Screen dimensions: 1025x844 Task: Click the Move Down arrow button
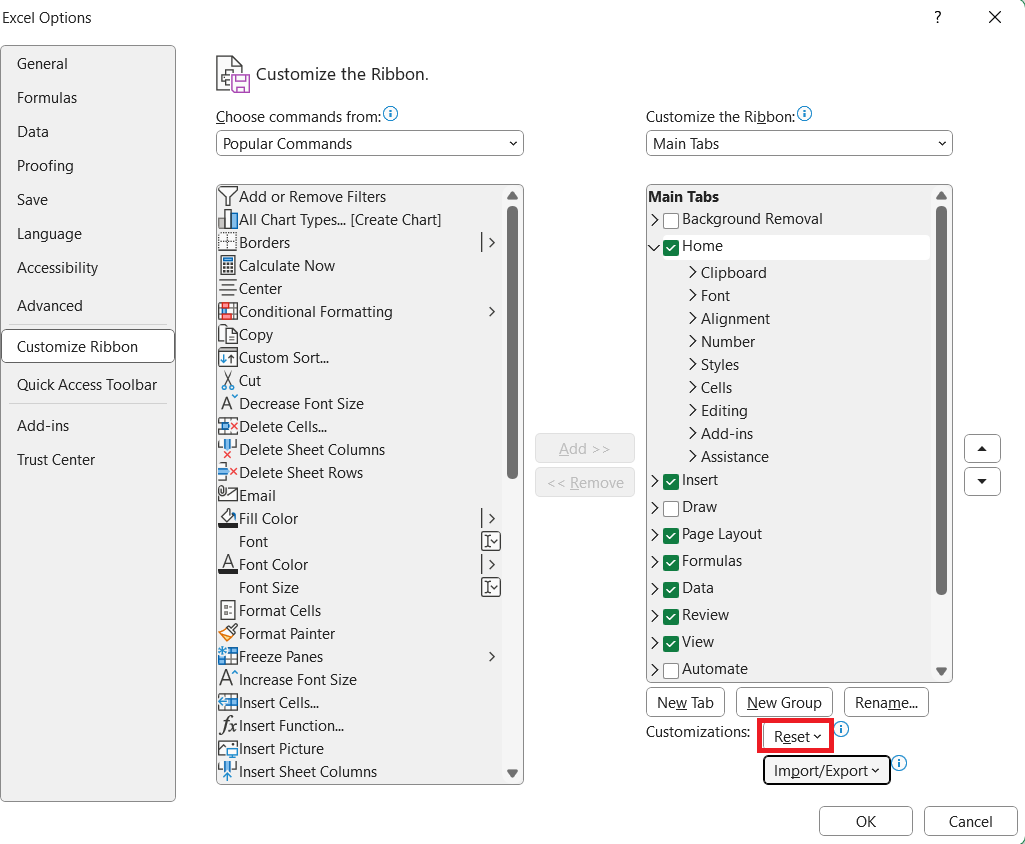click(x=982, y=481)
